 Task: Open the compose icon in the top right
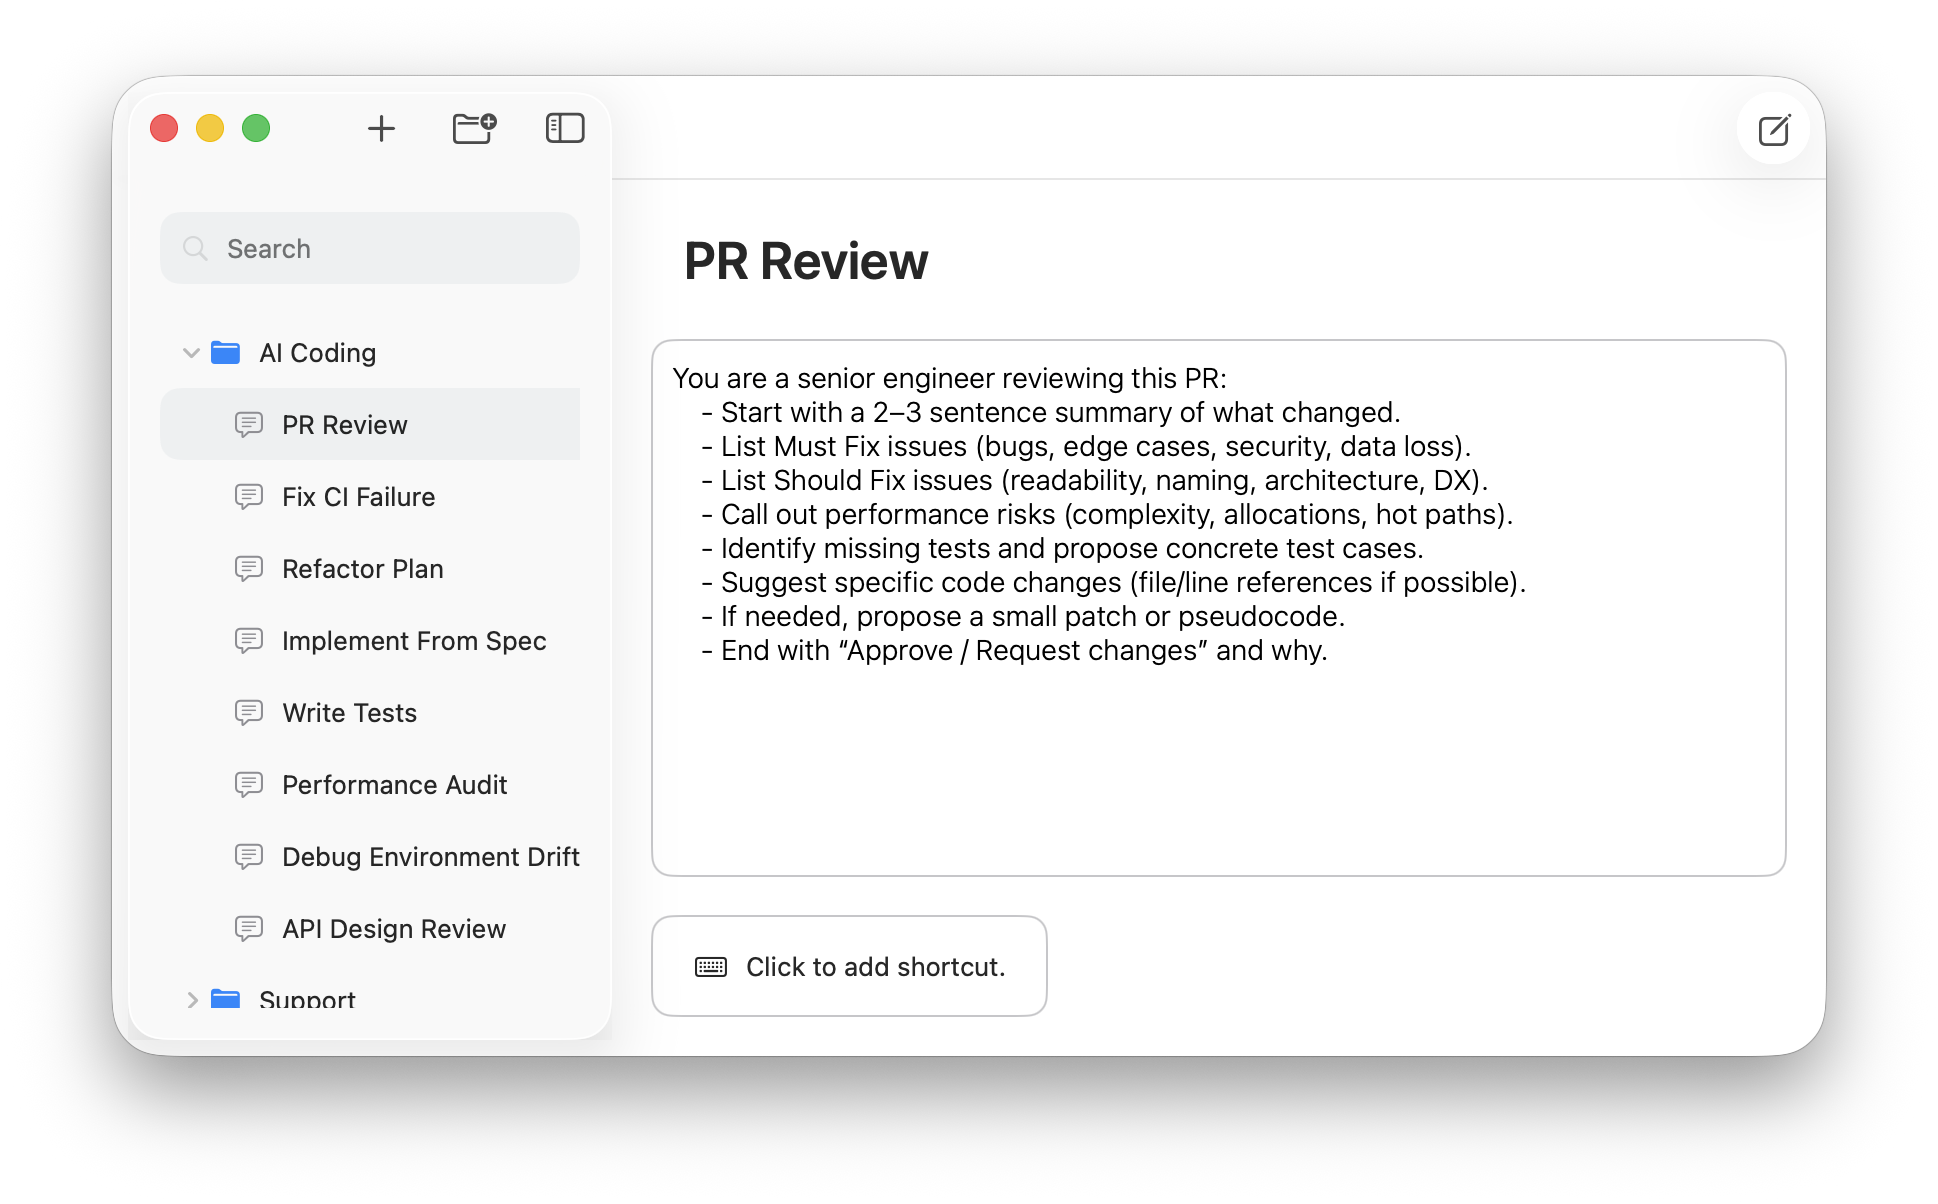pos(1773,128)
